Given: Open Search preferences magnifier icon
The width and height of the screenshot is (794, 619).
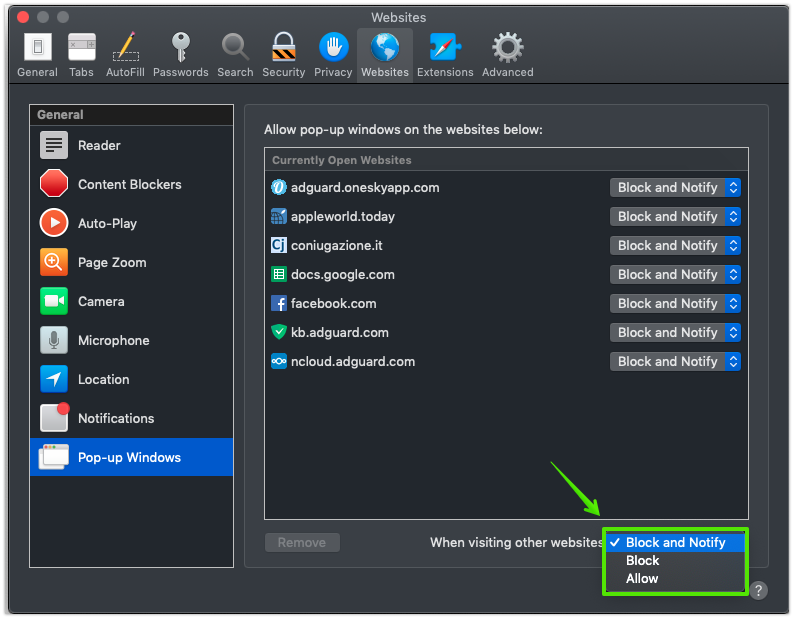Looking at the screenshot, I should pos(235,54).
